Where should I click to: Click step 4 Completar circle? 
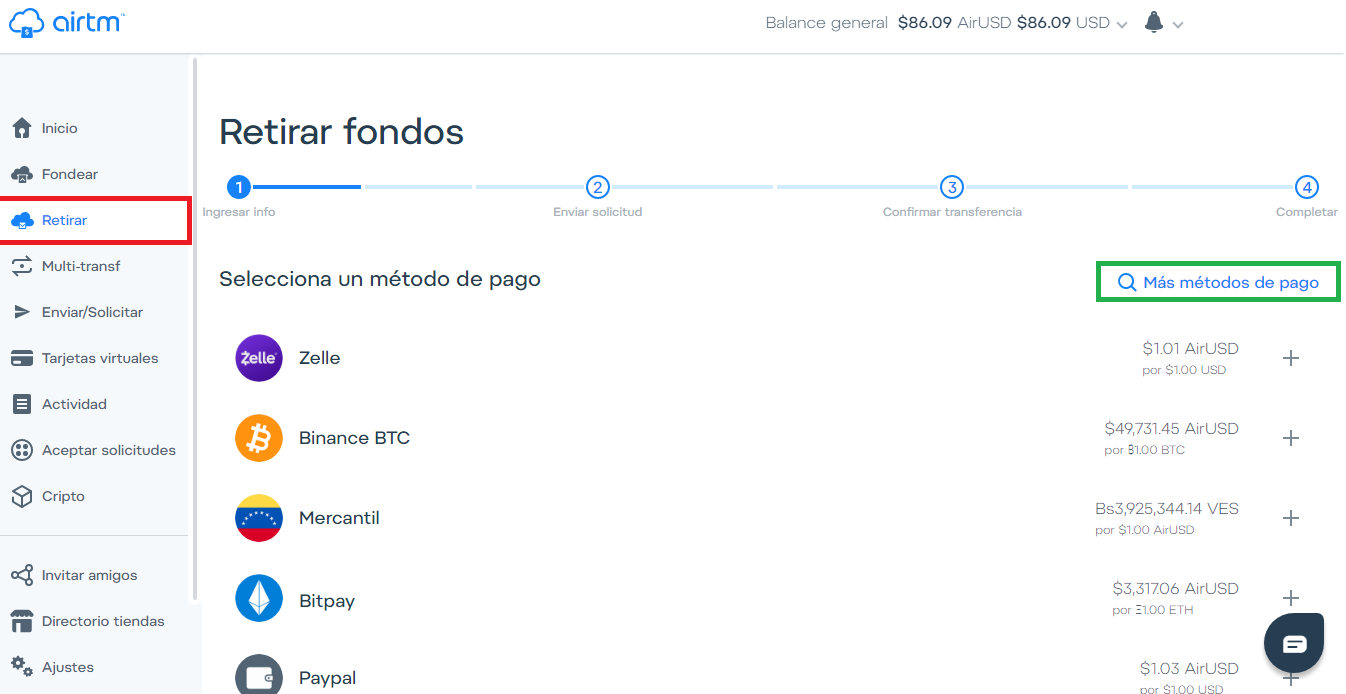click(x=1306, y=187)
